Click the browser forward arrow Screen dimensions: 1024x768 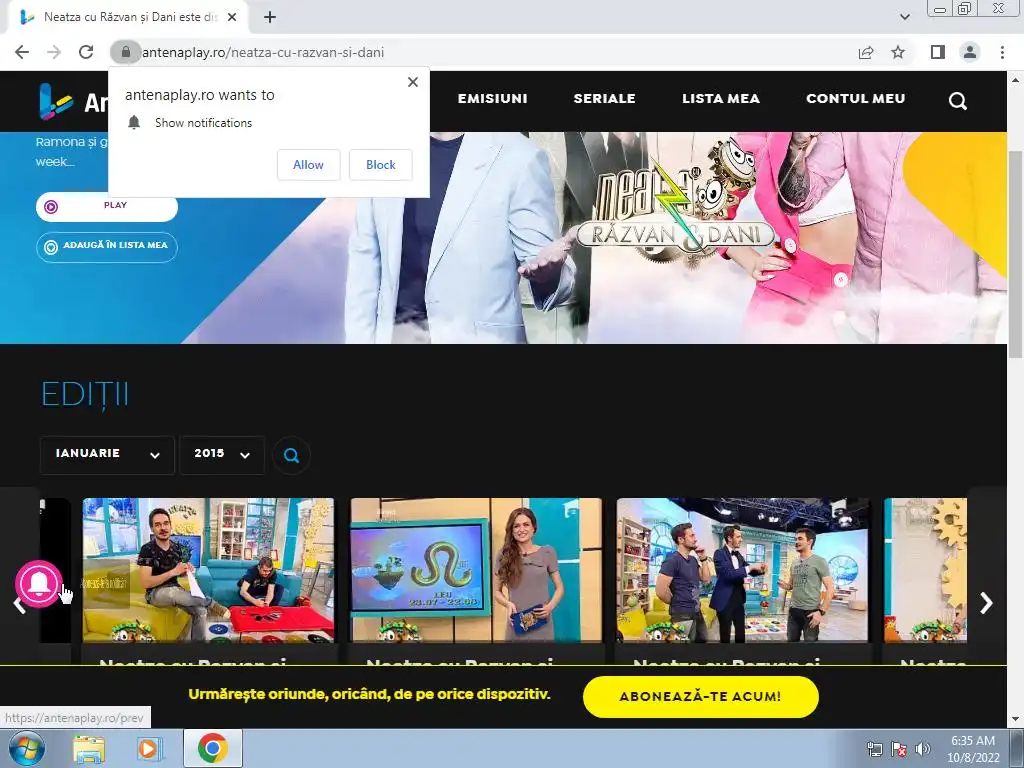pos(54,52)
